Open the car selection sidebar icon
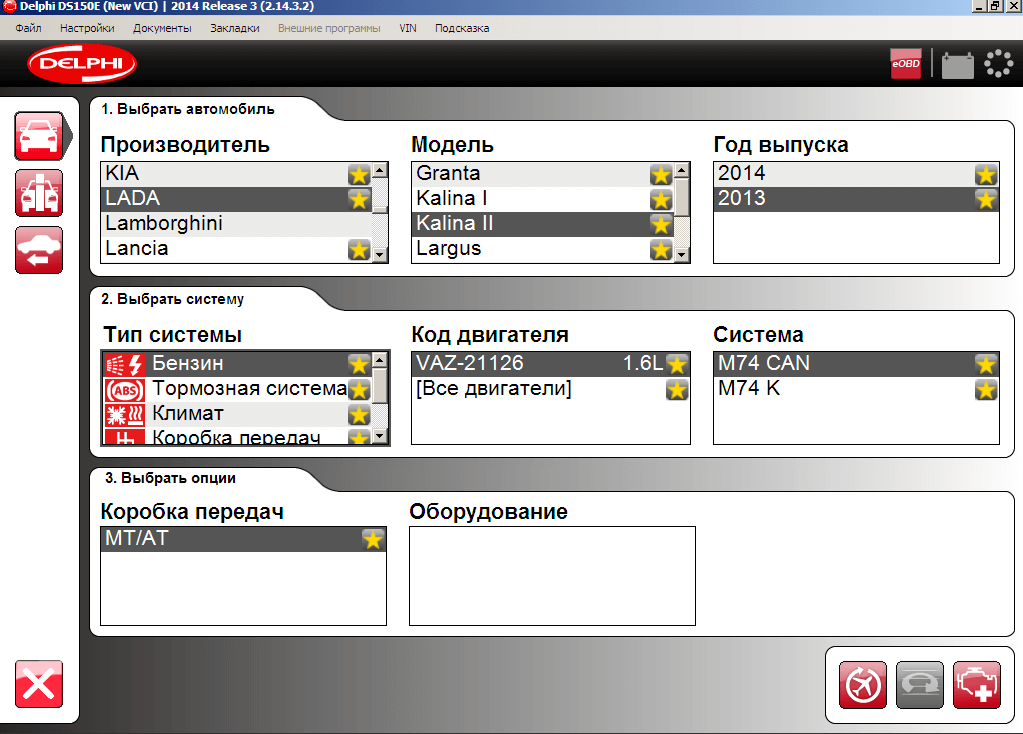Image resolution: width=1023 pixels, height=734 pixels. coord(39,136)
